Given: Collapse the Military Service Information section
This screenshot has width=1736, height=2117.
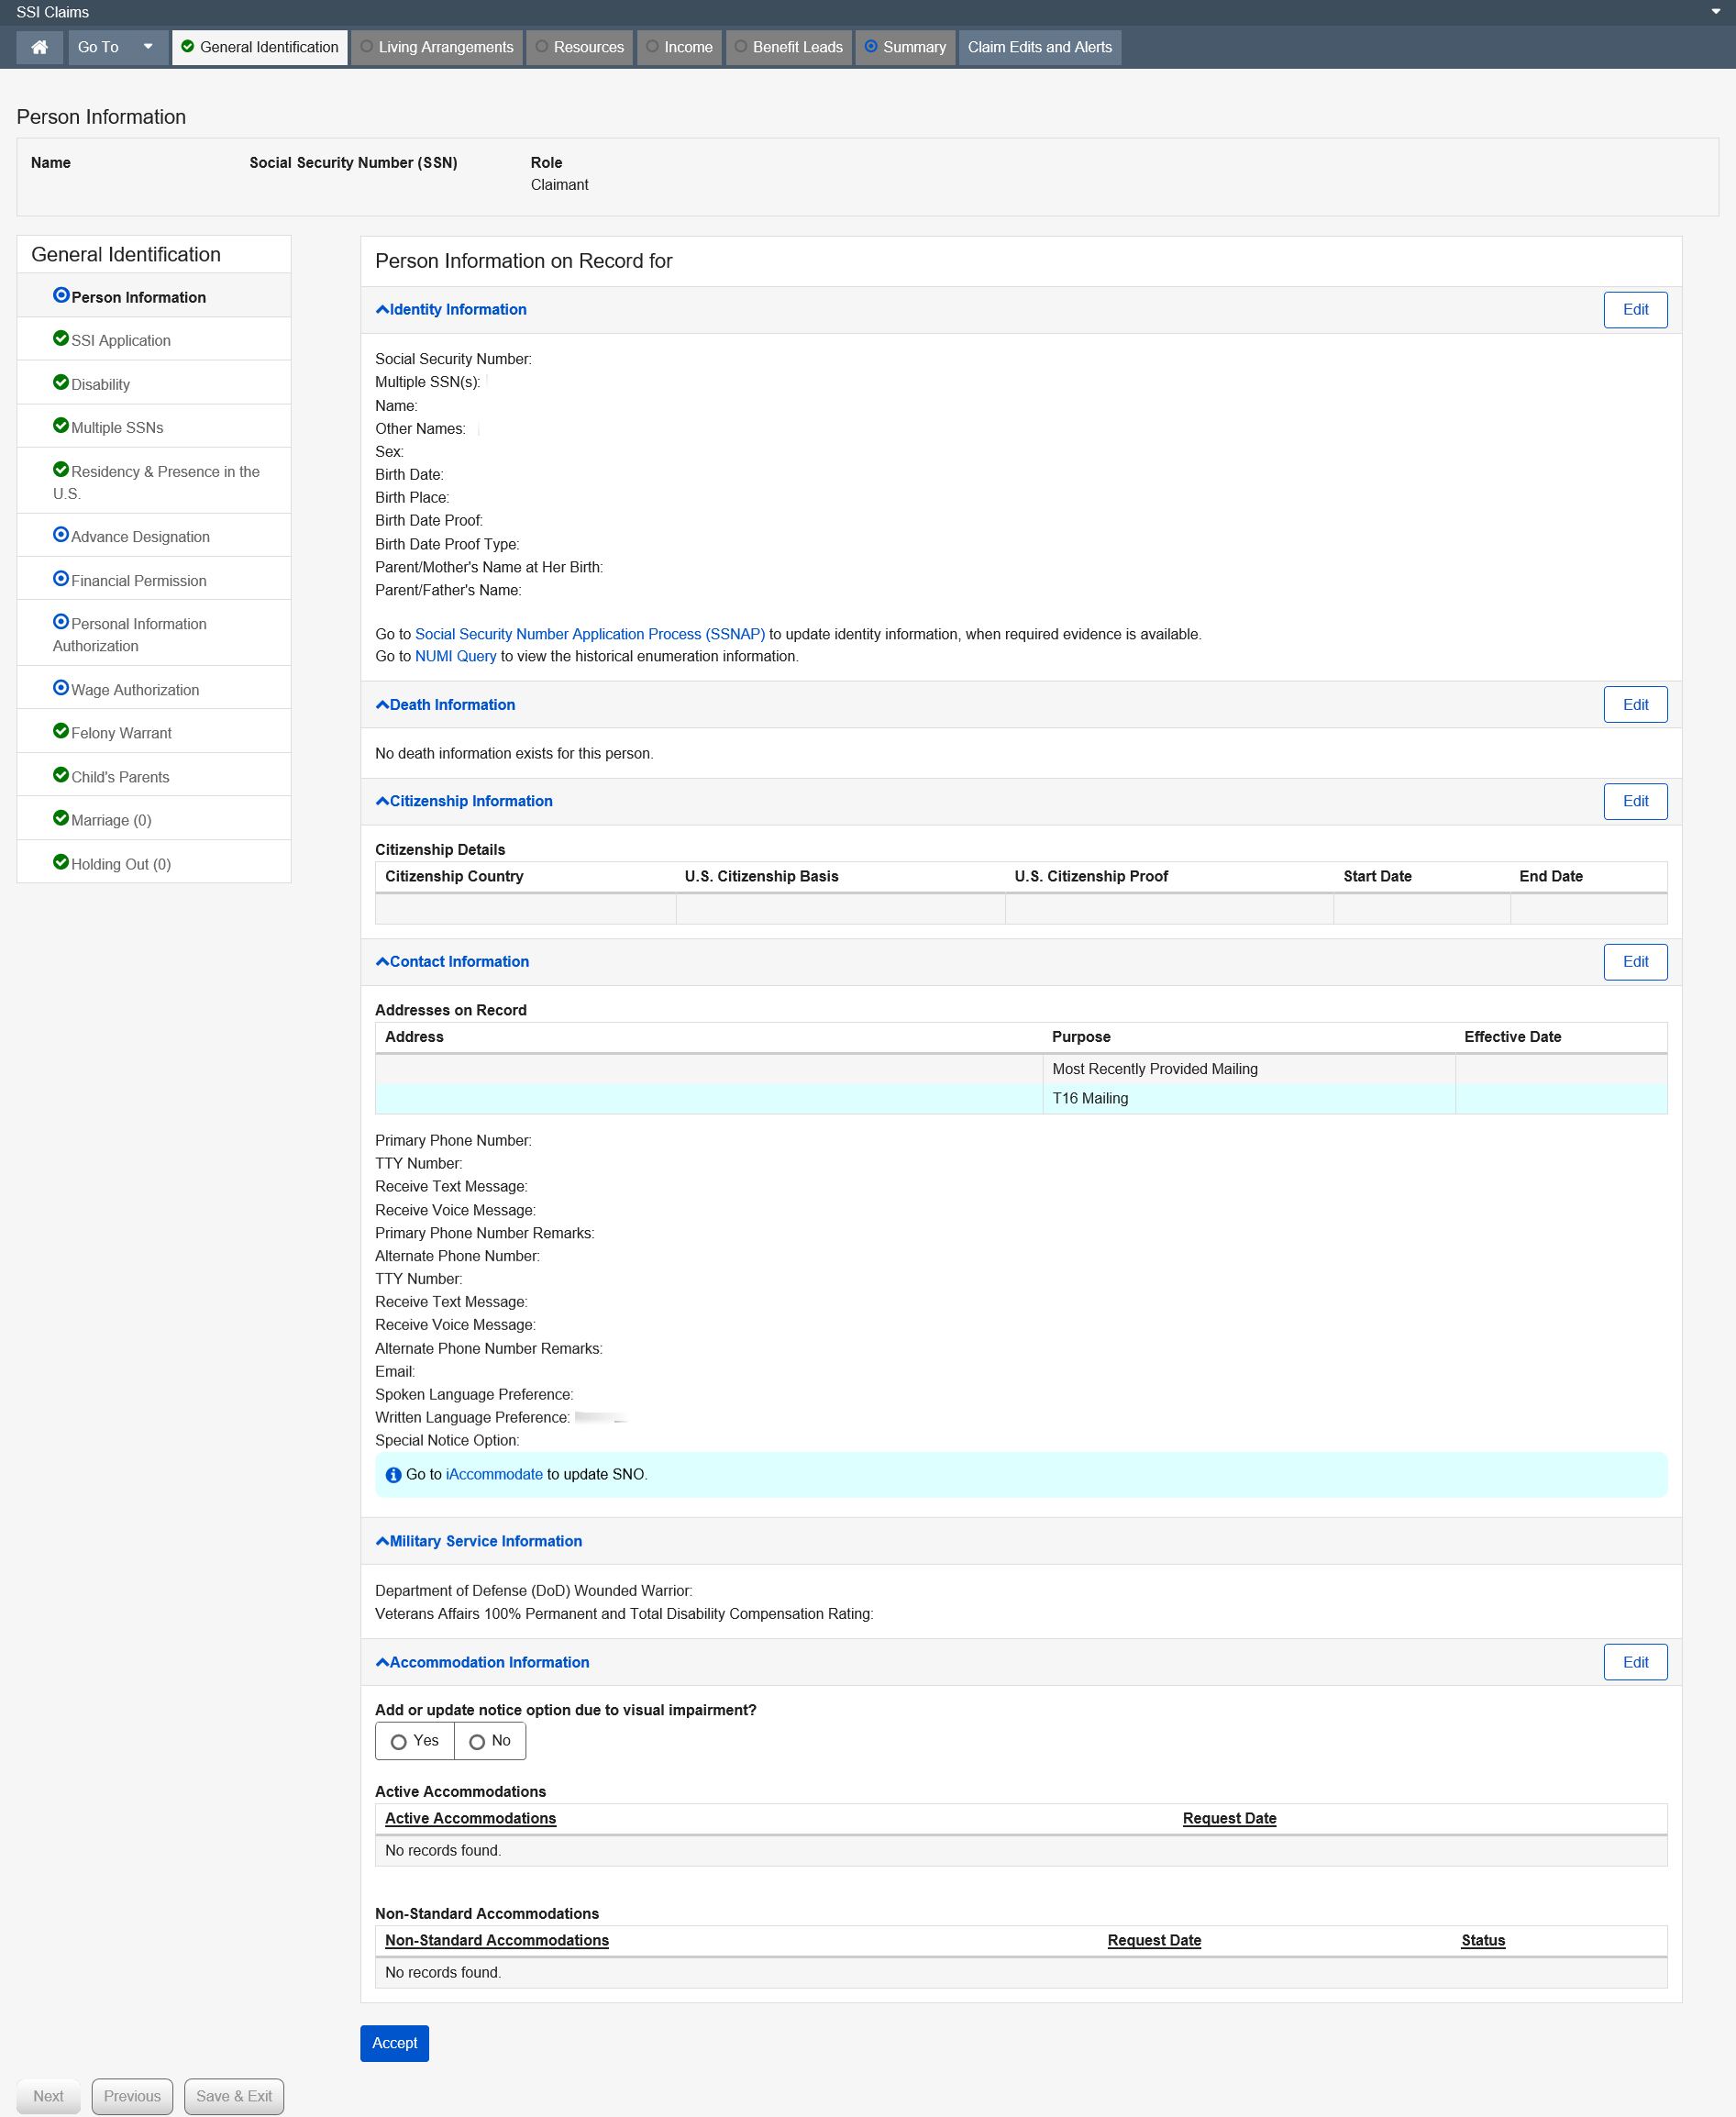Looking at the screenshot, I should point(479,1541).
